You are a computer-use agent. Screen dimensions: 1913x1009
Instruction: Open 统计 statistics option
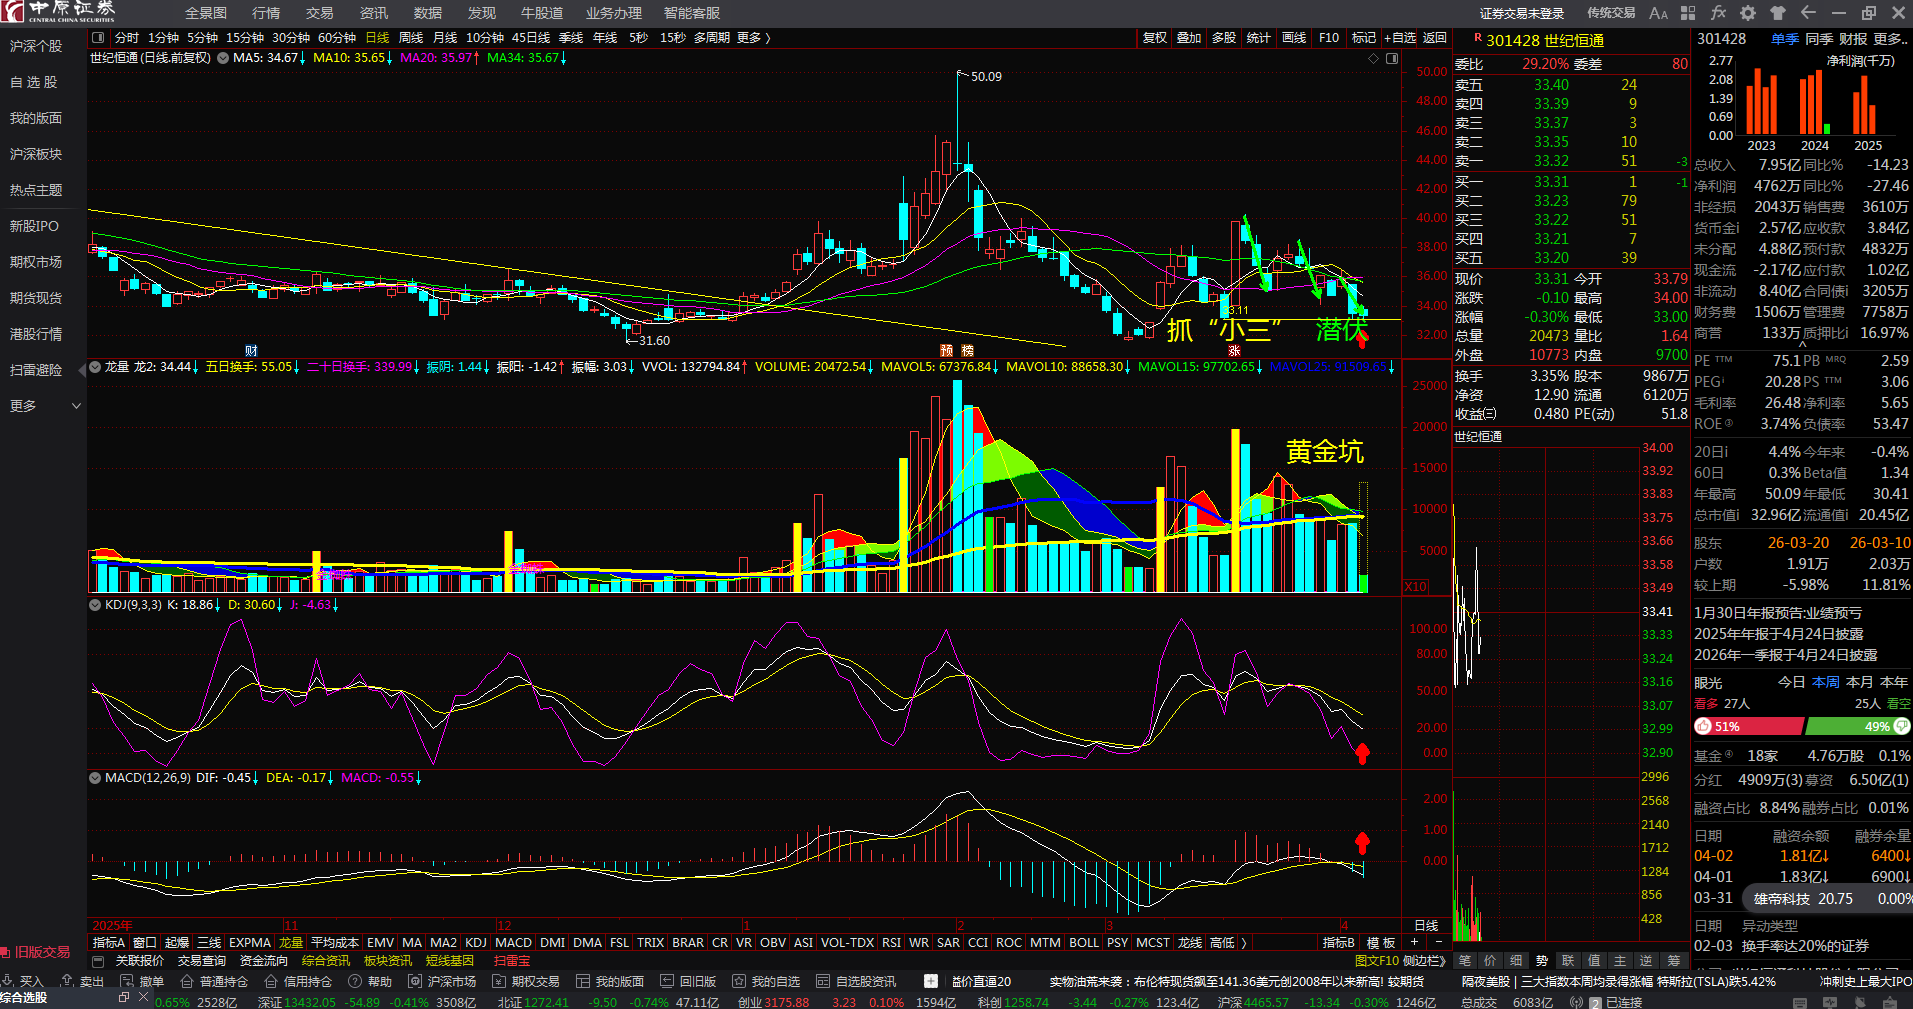coord(1258,38)
